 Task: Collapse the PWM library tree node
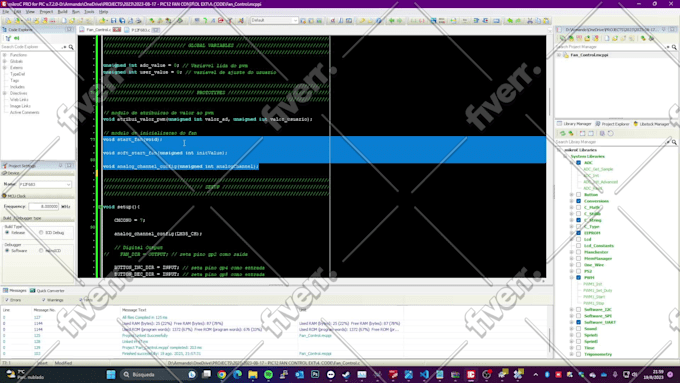coord(572,278)
